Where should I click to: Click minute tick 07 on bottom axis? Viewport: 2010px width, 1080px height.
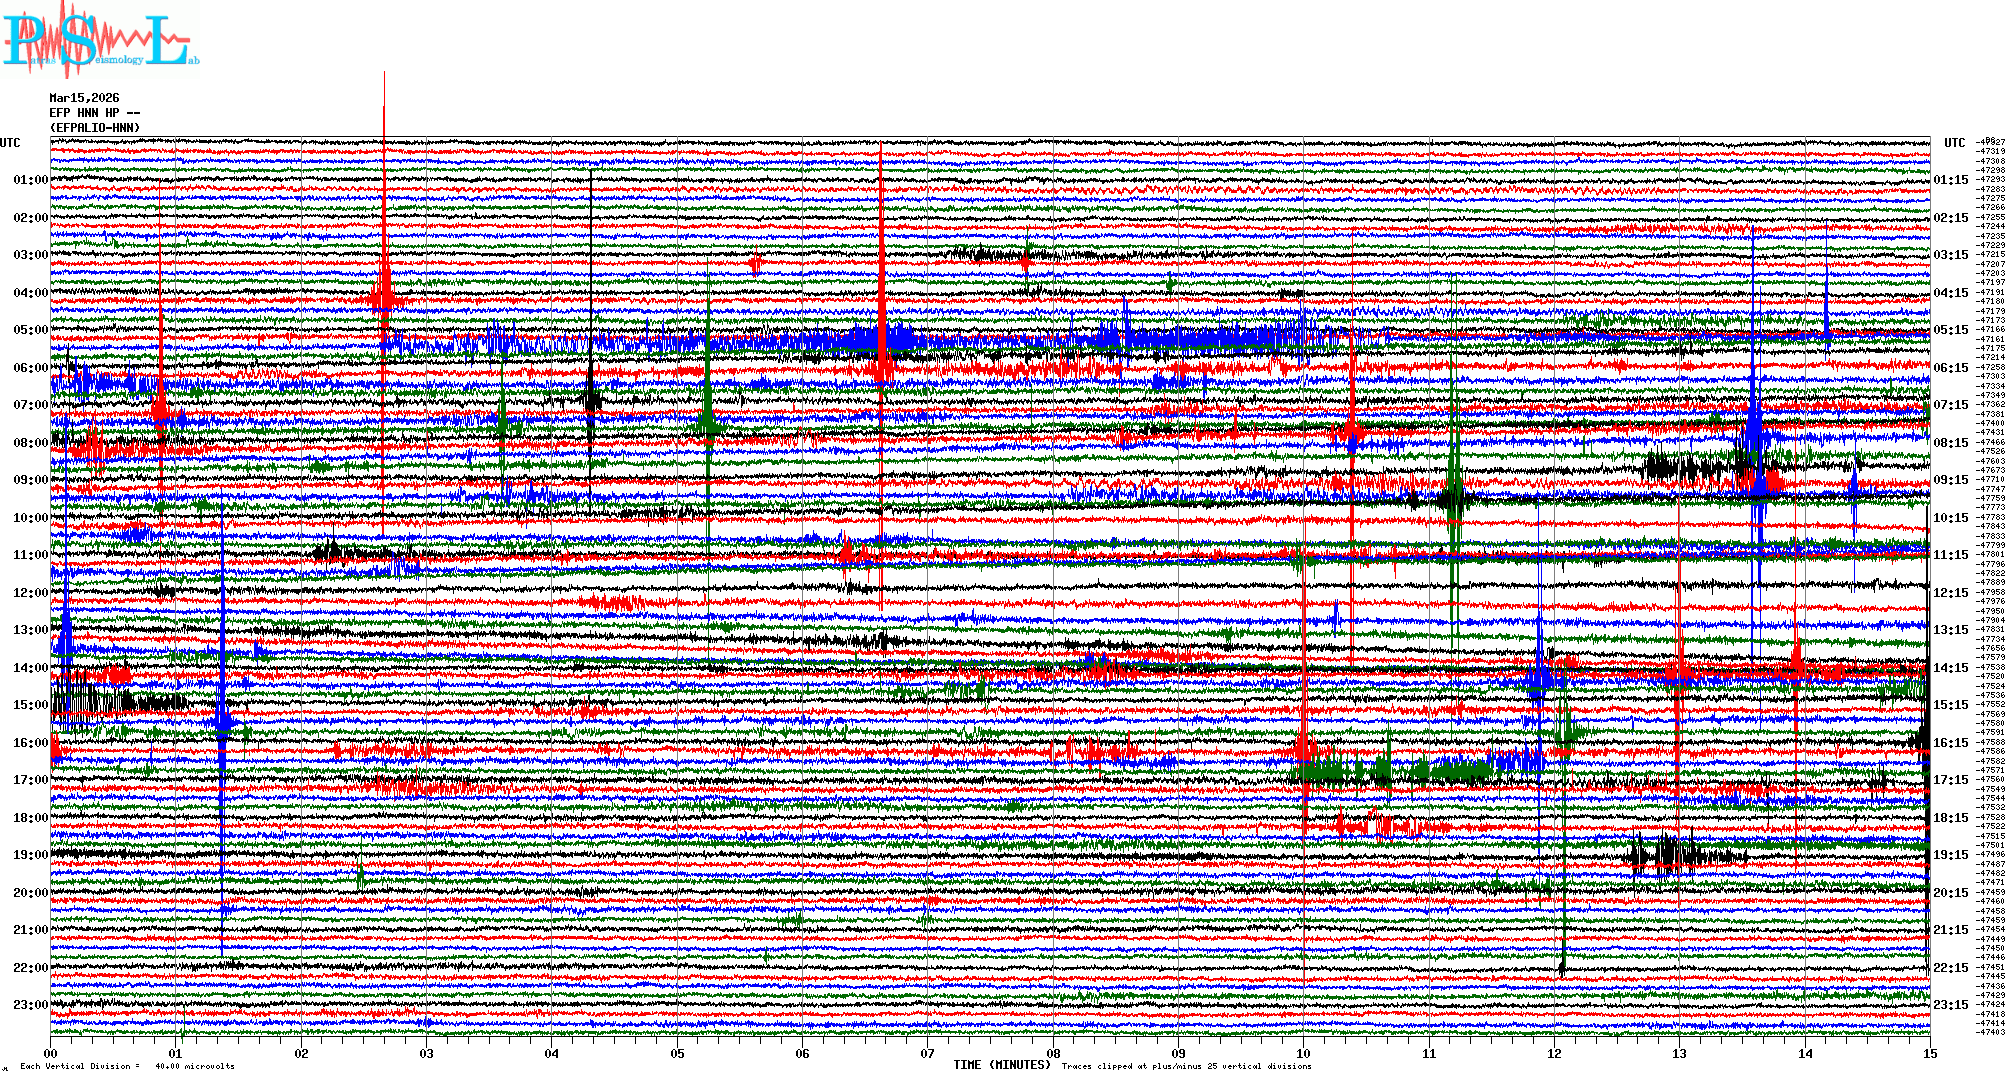coord(928,1054)
